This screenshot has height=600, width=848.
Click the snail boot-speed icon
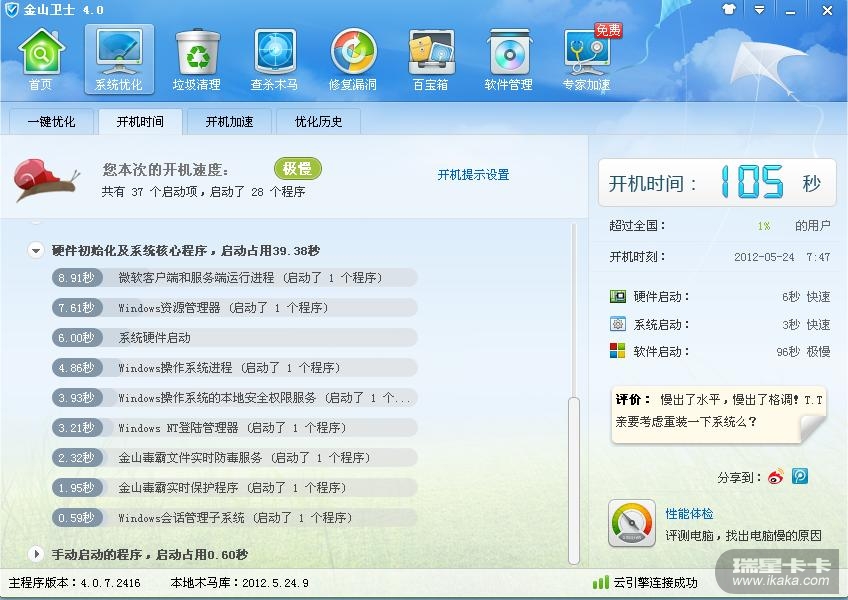point(47,179)
